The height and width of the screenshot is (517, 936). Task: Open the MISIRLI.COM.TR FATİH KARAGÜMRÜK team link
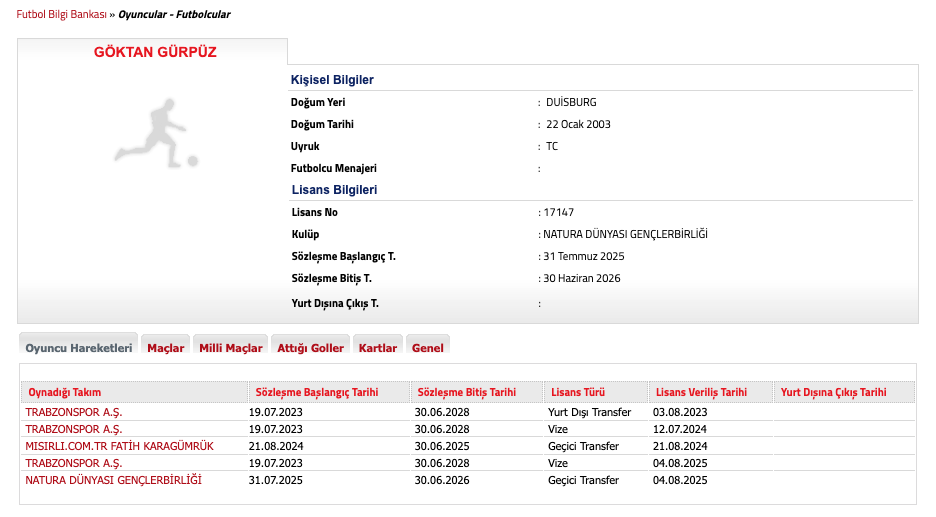pyautogui.click(x=119, y=446)
